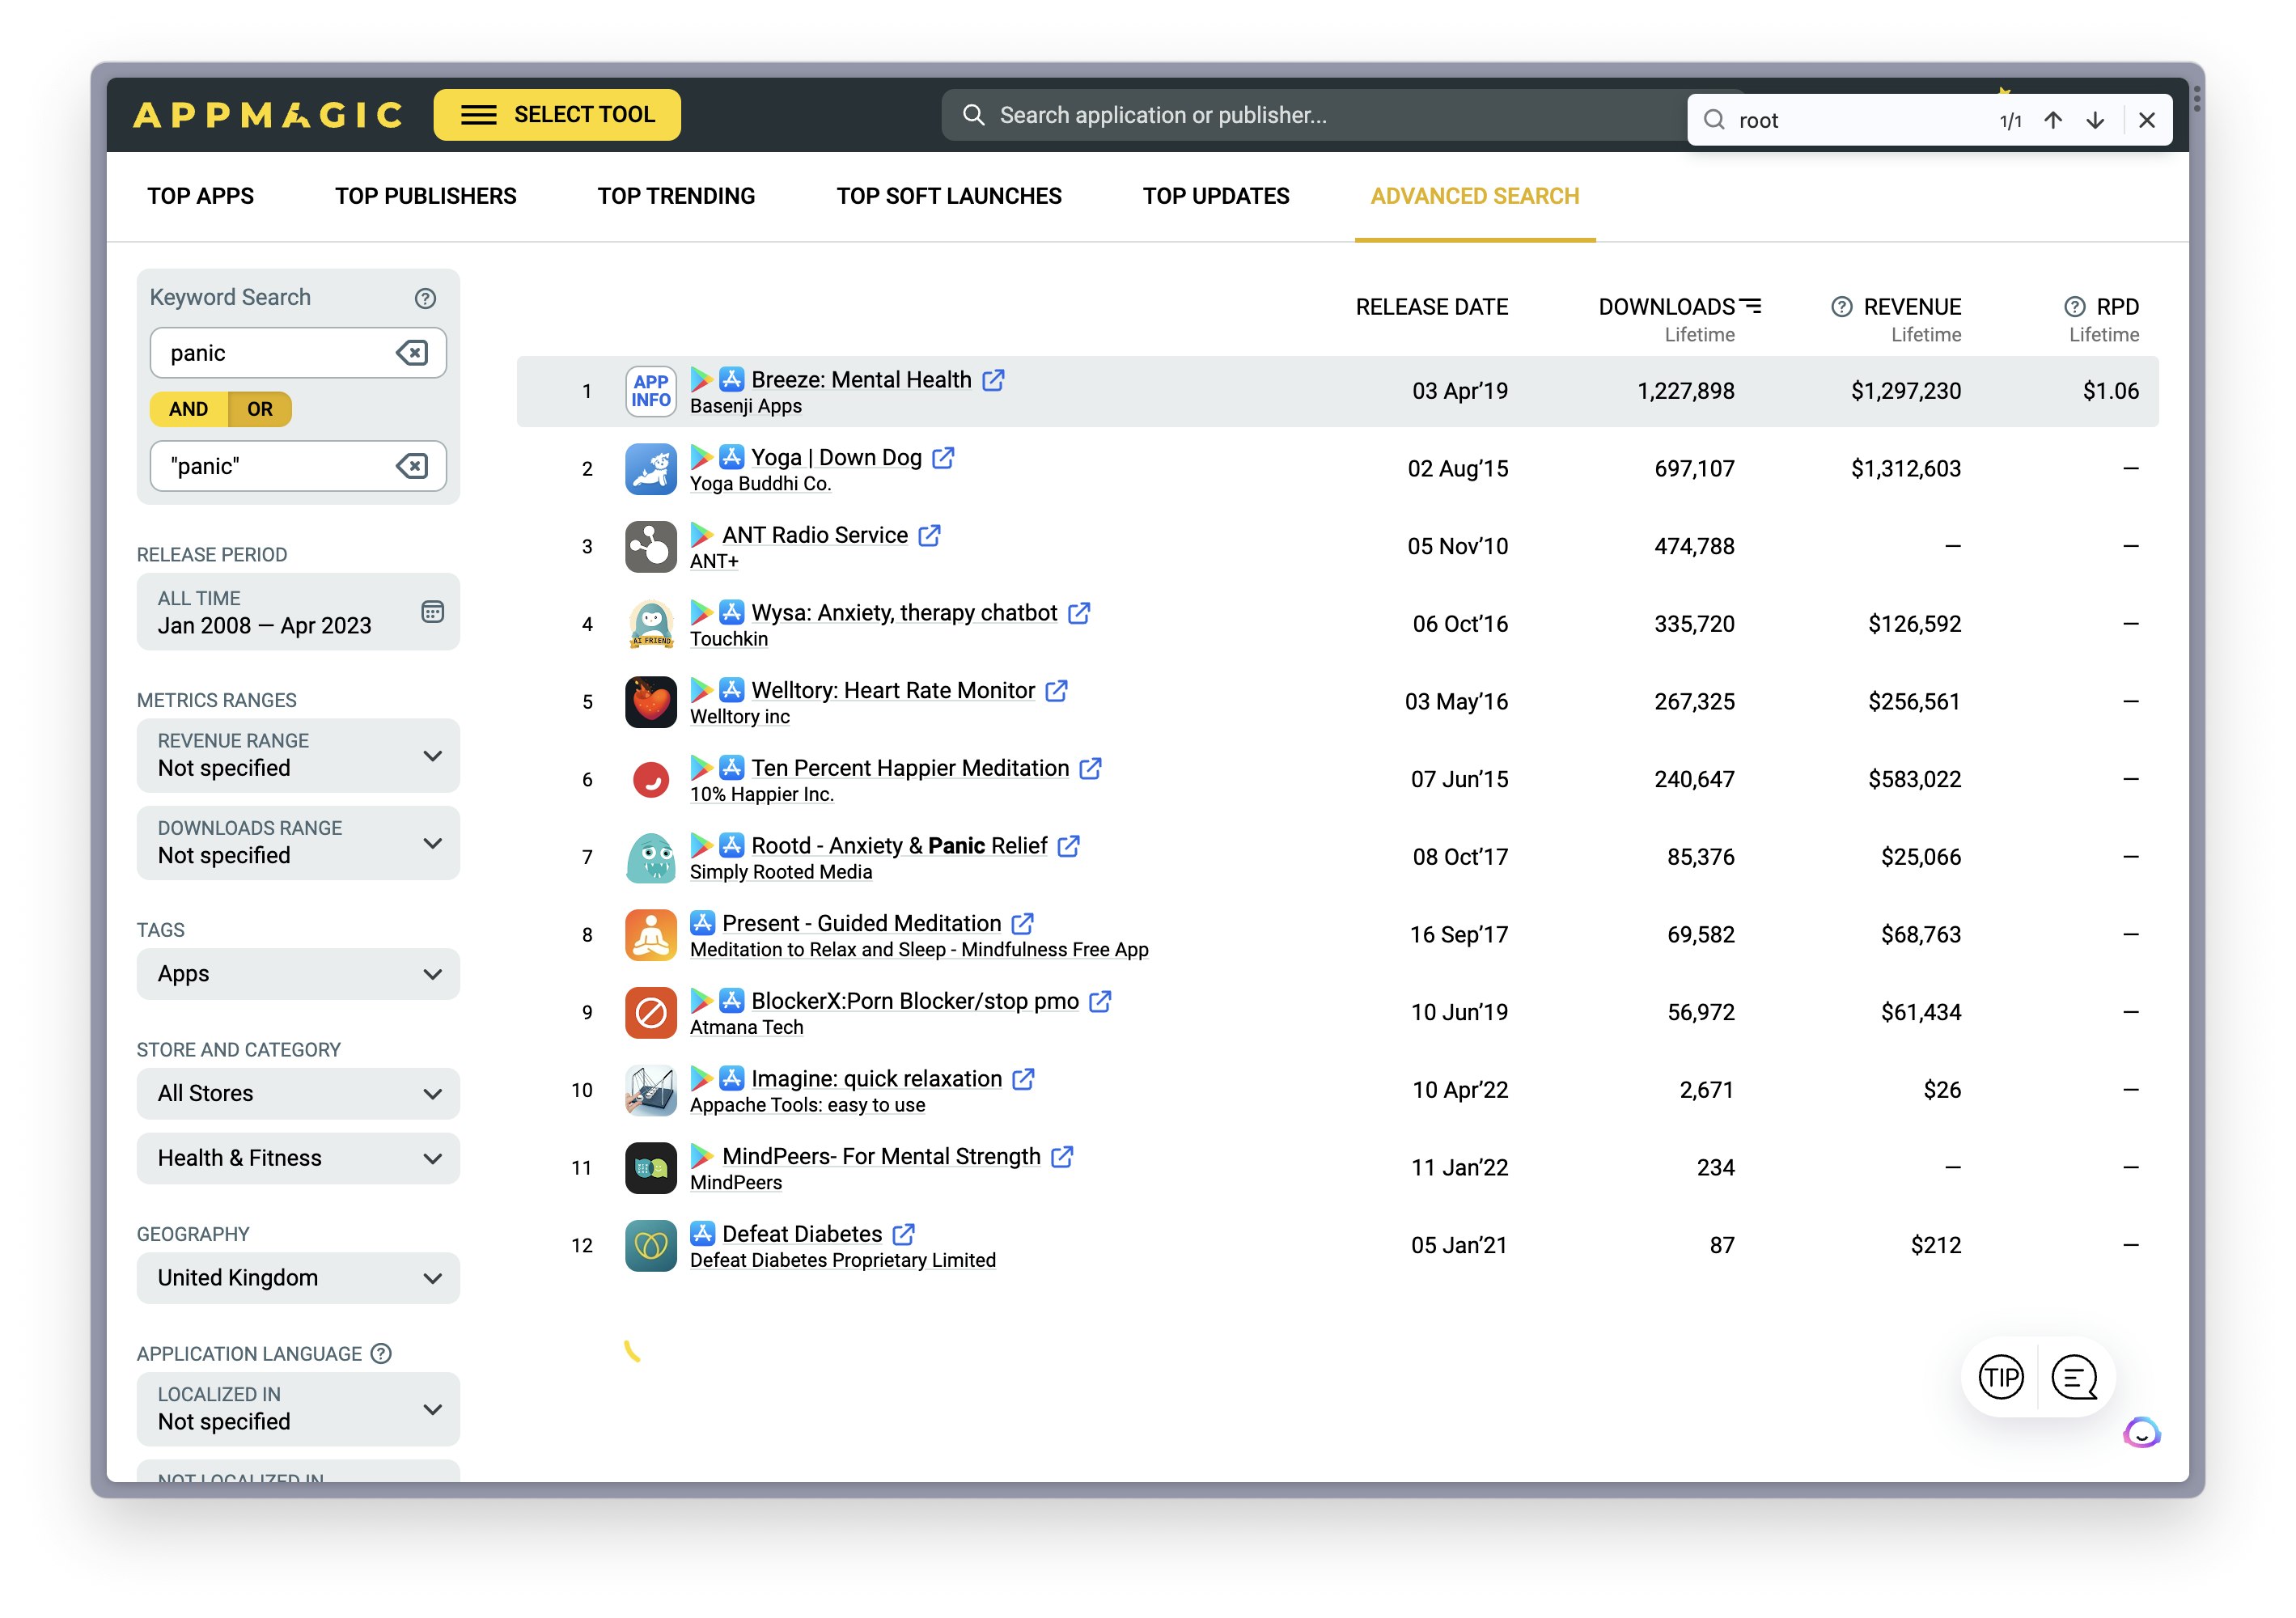The image size is (2296, 1618).
Task: Open the Breeze: Mental Health external link icon
Action: [x=993, y=380]
